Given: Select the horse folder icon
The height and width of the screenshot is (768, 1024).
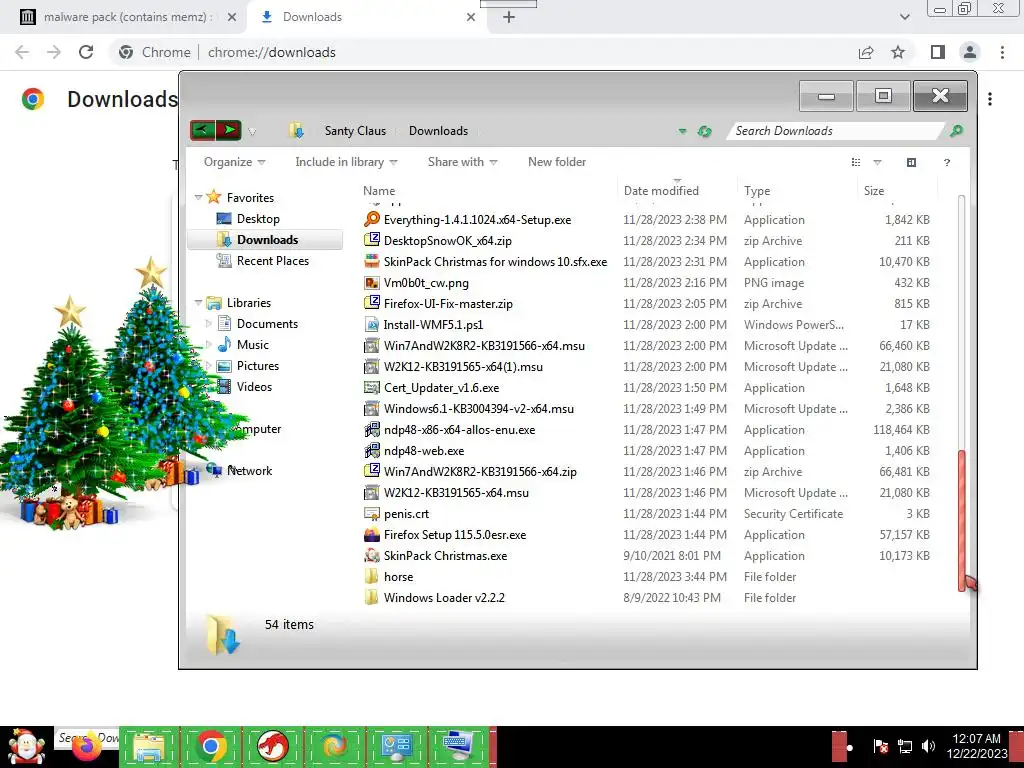Looking at the screenshot, I should pyautogui.click(x=372, y=577).
